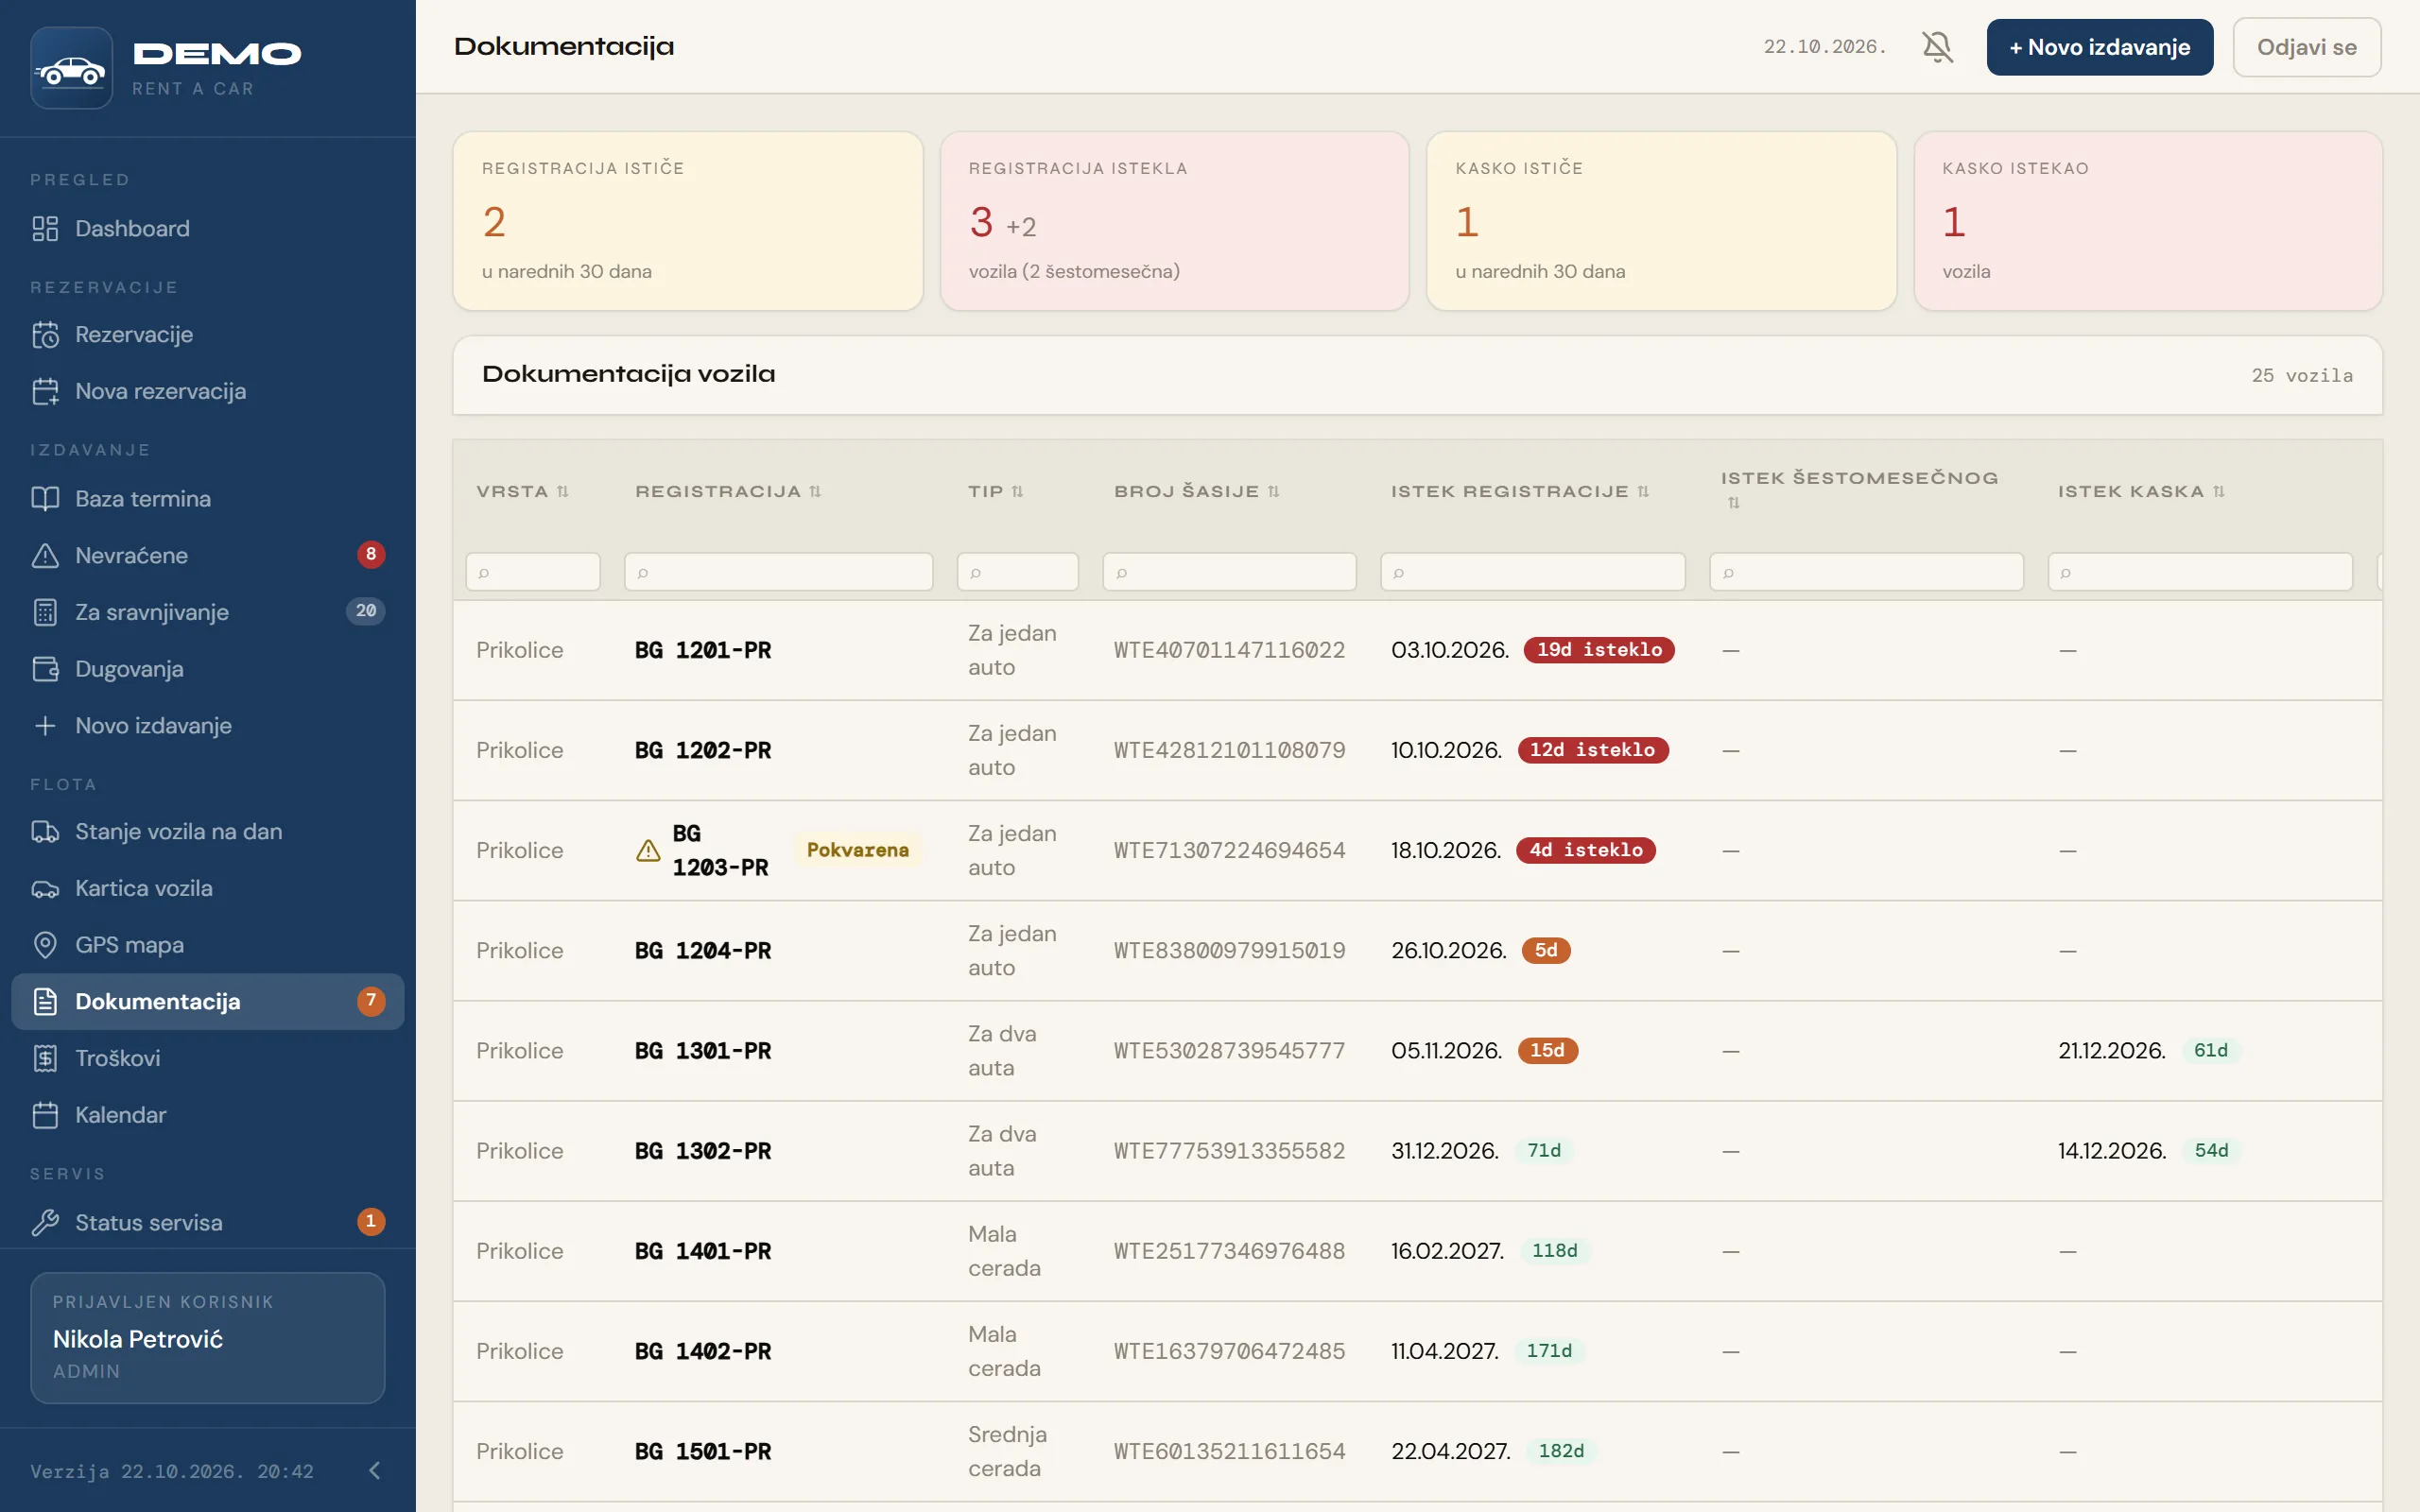Open the Registracija istekla summary card
This screenshot has height=1512, width=2420.
[x=1174, y=221]
